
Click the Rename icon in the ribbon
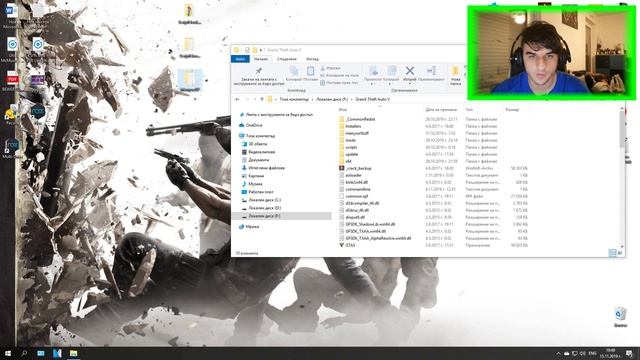pos(431,70)
